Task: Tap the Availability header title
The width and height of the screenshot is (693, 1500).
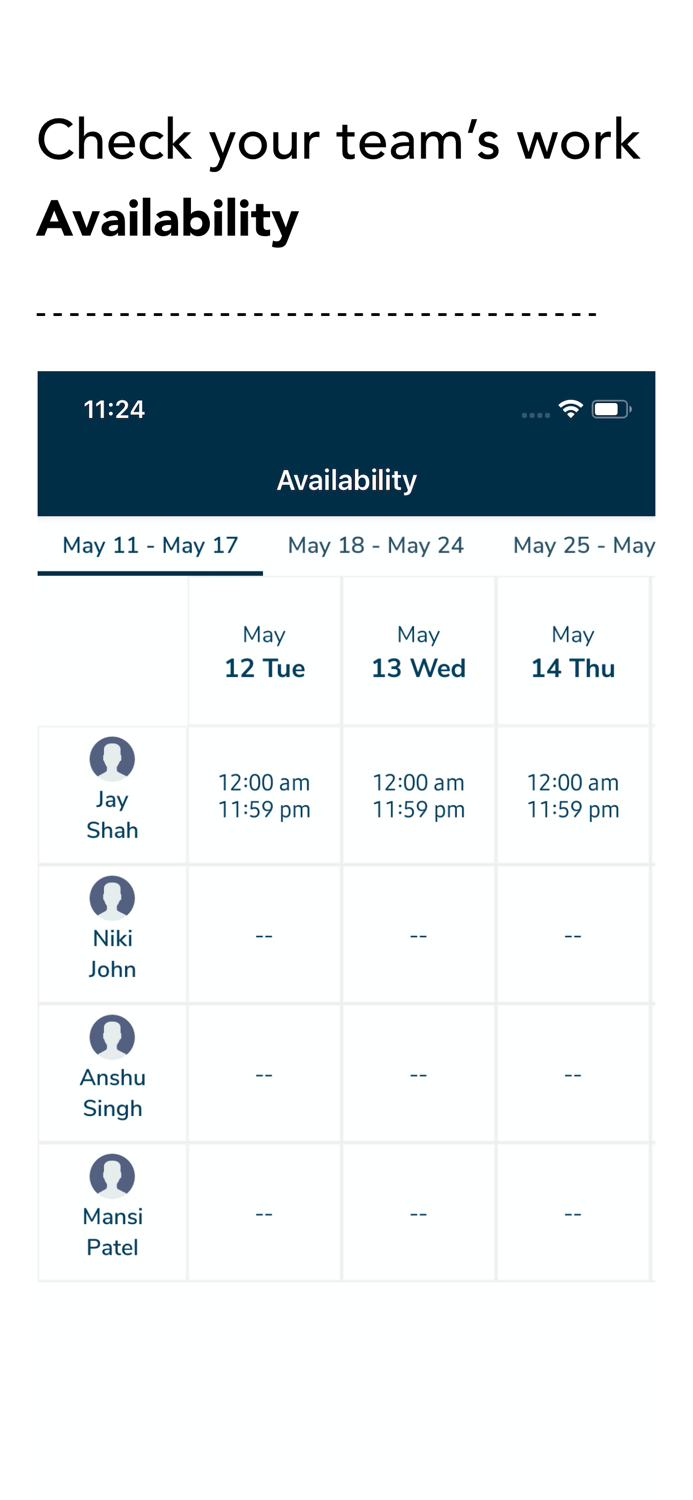Action: click(x=346, y=480)
